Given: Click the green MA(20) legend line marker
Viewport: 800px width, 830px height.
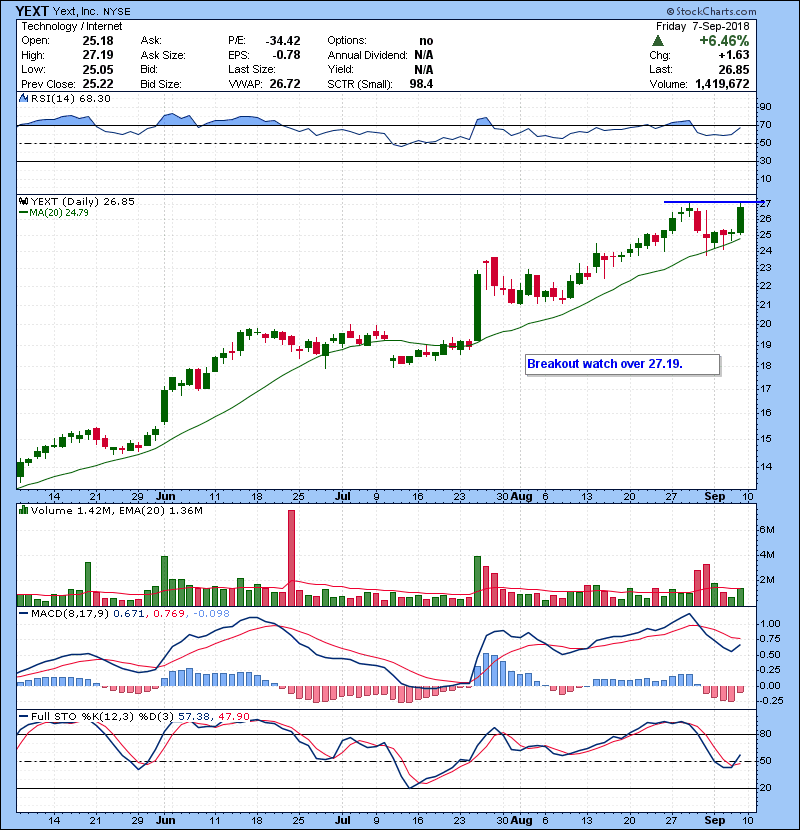Looking at the screenshot, I should [x=23, y=213].
